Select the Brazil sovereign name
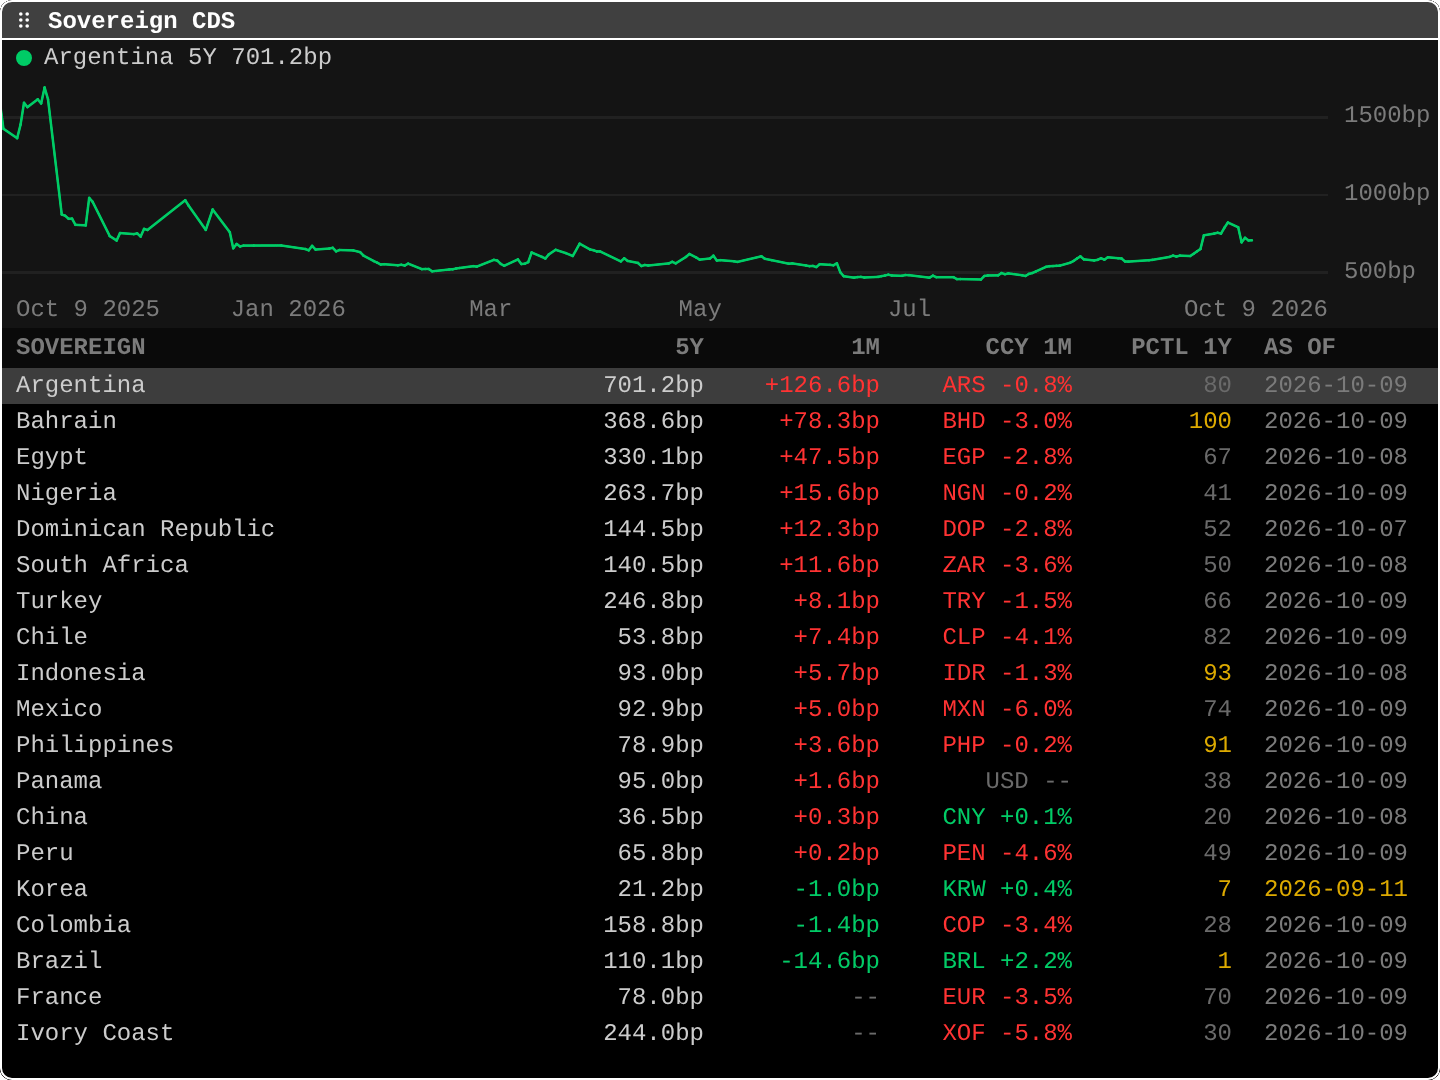 (x=59, y=961)
